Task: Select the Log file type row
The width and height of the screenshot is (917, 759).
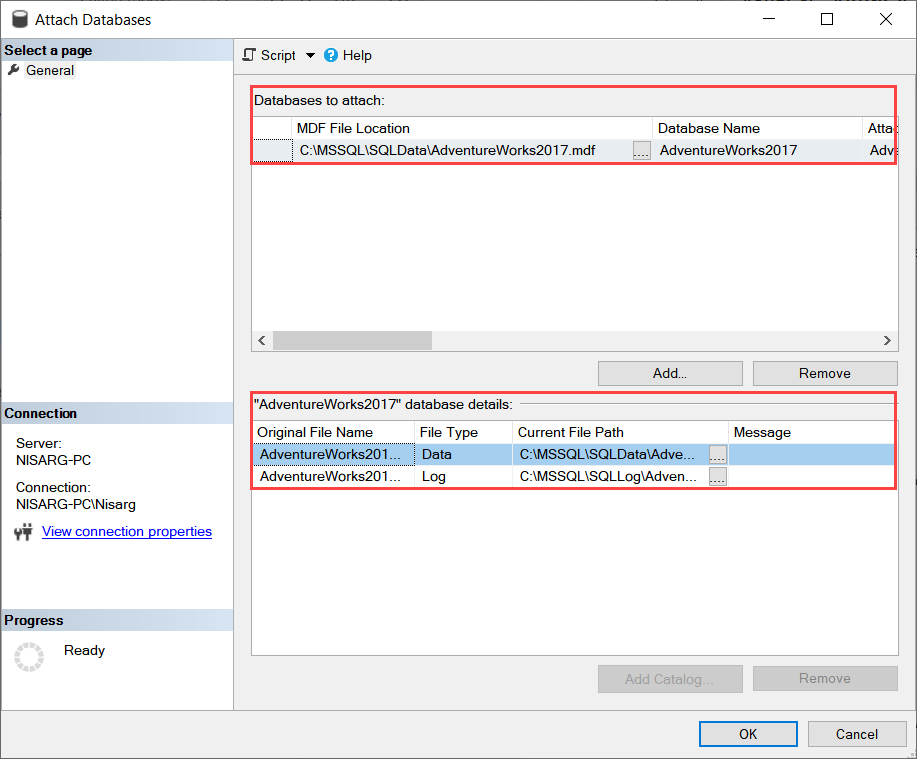Action: click(x=450, y=476)
